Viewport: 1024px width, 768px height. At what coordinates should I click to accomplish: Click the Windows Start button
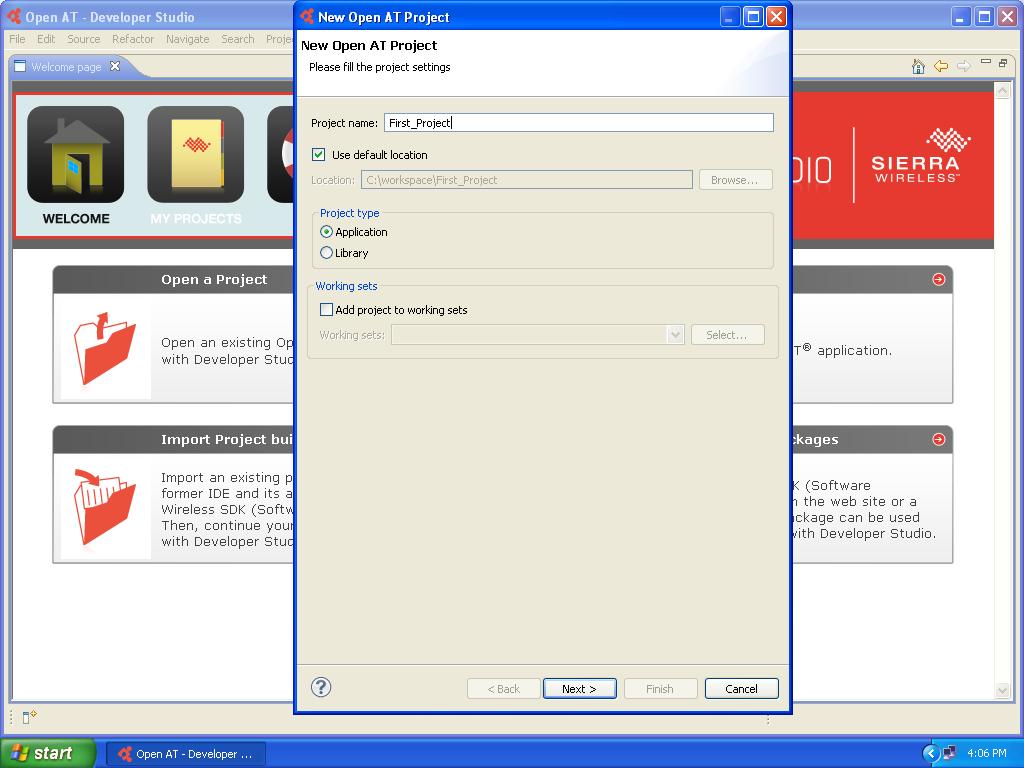(47, 753)
